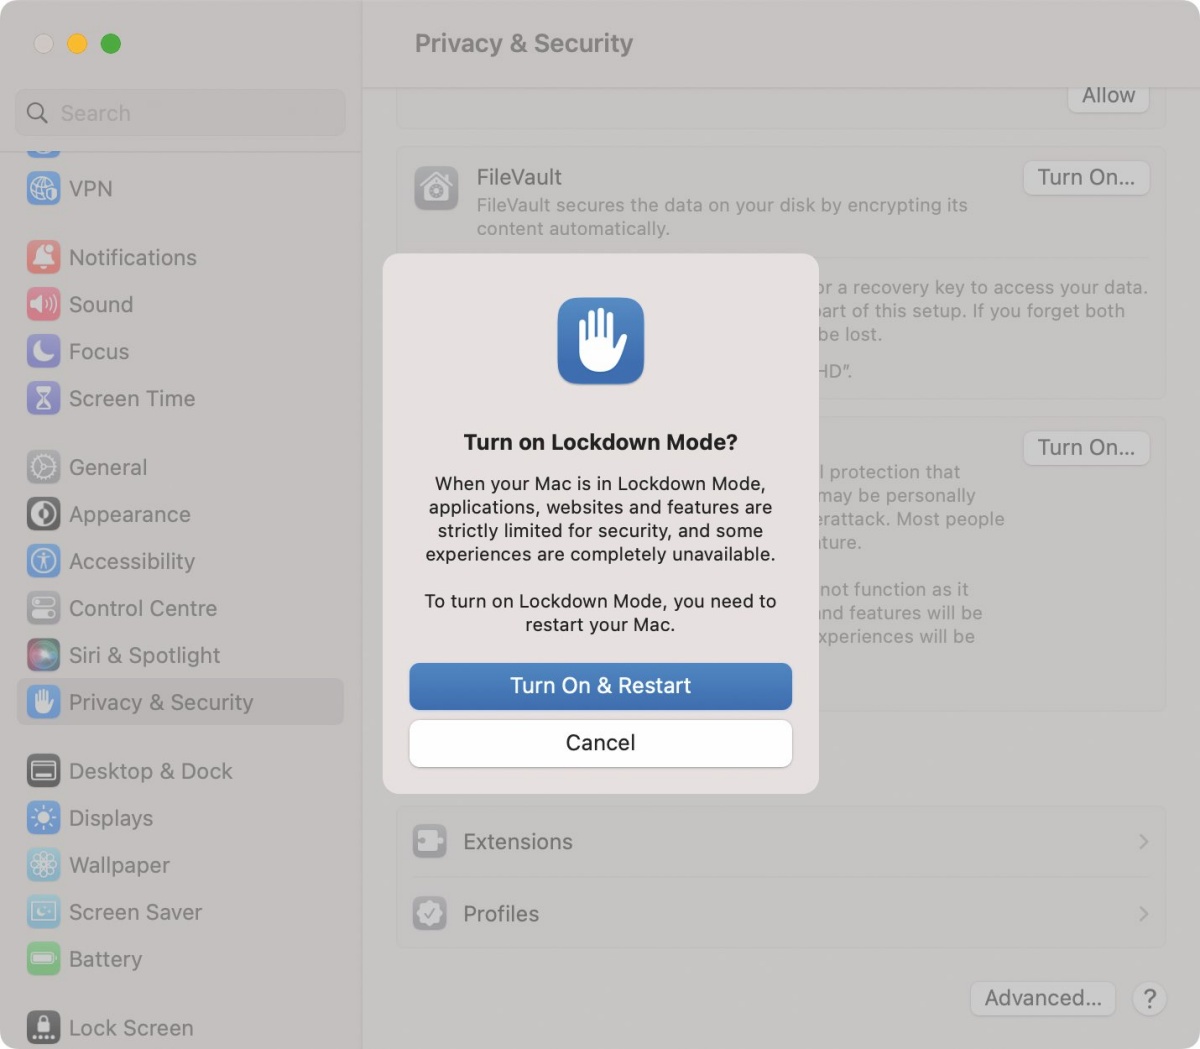Click FileVault Turn On… button
Screen dimensions: 1200x1049
1086,178
